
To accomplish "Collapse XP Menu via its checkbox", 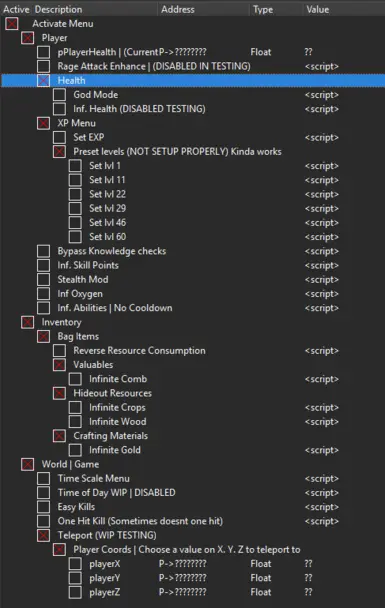I will point(43,123).
